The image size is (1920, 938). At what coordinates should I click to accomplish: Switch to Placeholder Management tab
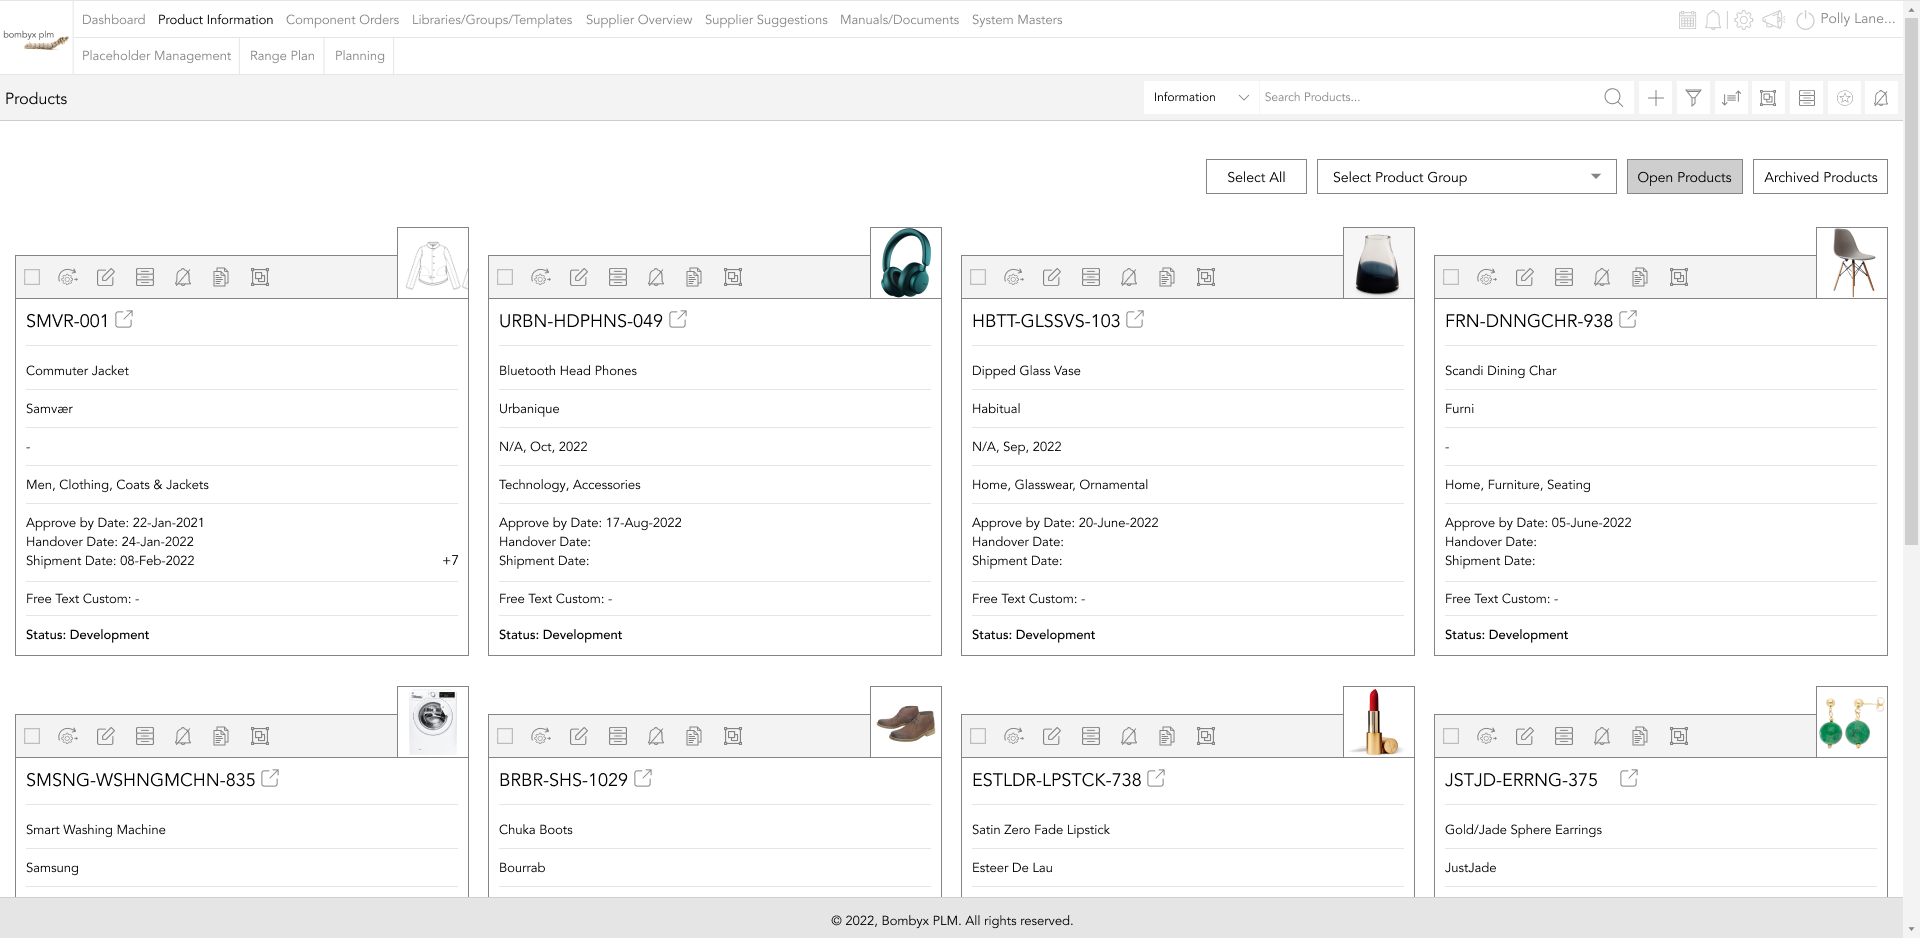click(156, 56)
